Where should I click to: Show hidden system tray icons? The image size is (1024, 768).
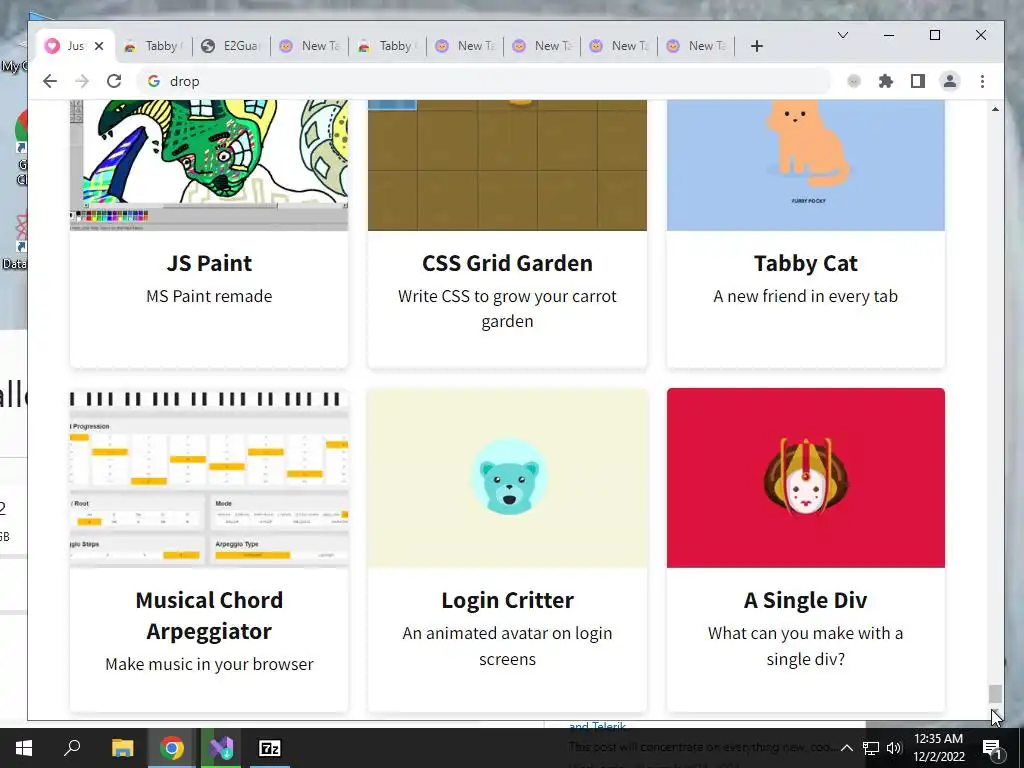coord(846,748)
